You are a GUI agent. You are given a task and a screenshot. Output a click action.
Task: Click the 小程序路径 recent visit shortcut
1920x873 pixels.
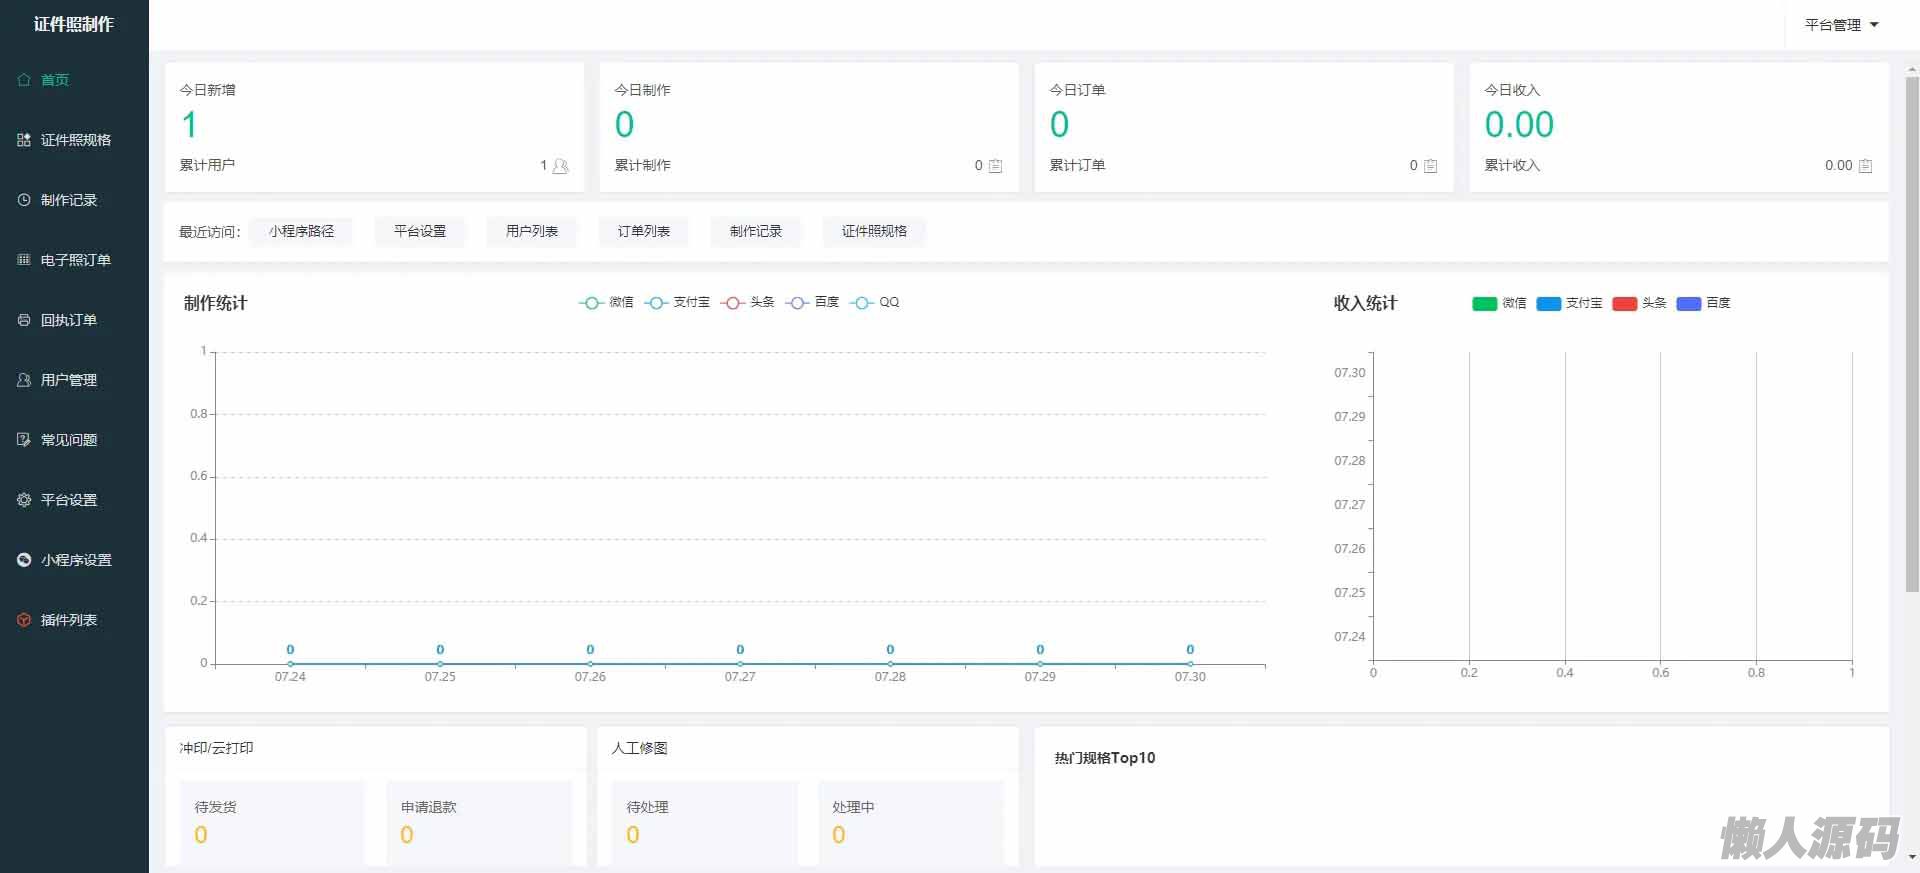click(301, 232)
